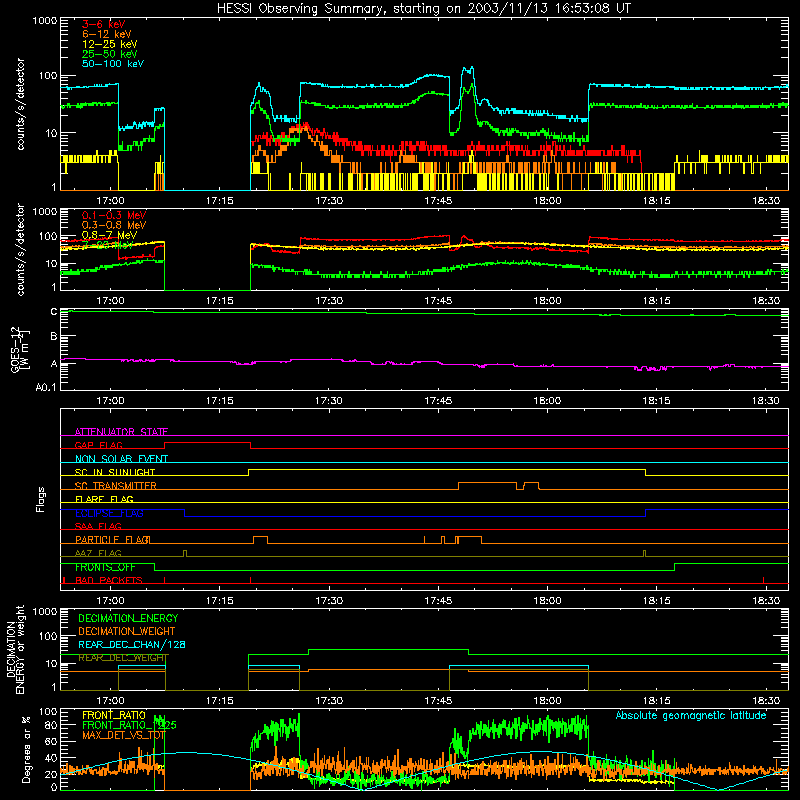Click the FRONT_RATIO_1225 legend label
This screenshot has height=800, width=800.
[x=129, y=725]
